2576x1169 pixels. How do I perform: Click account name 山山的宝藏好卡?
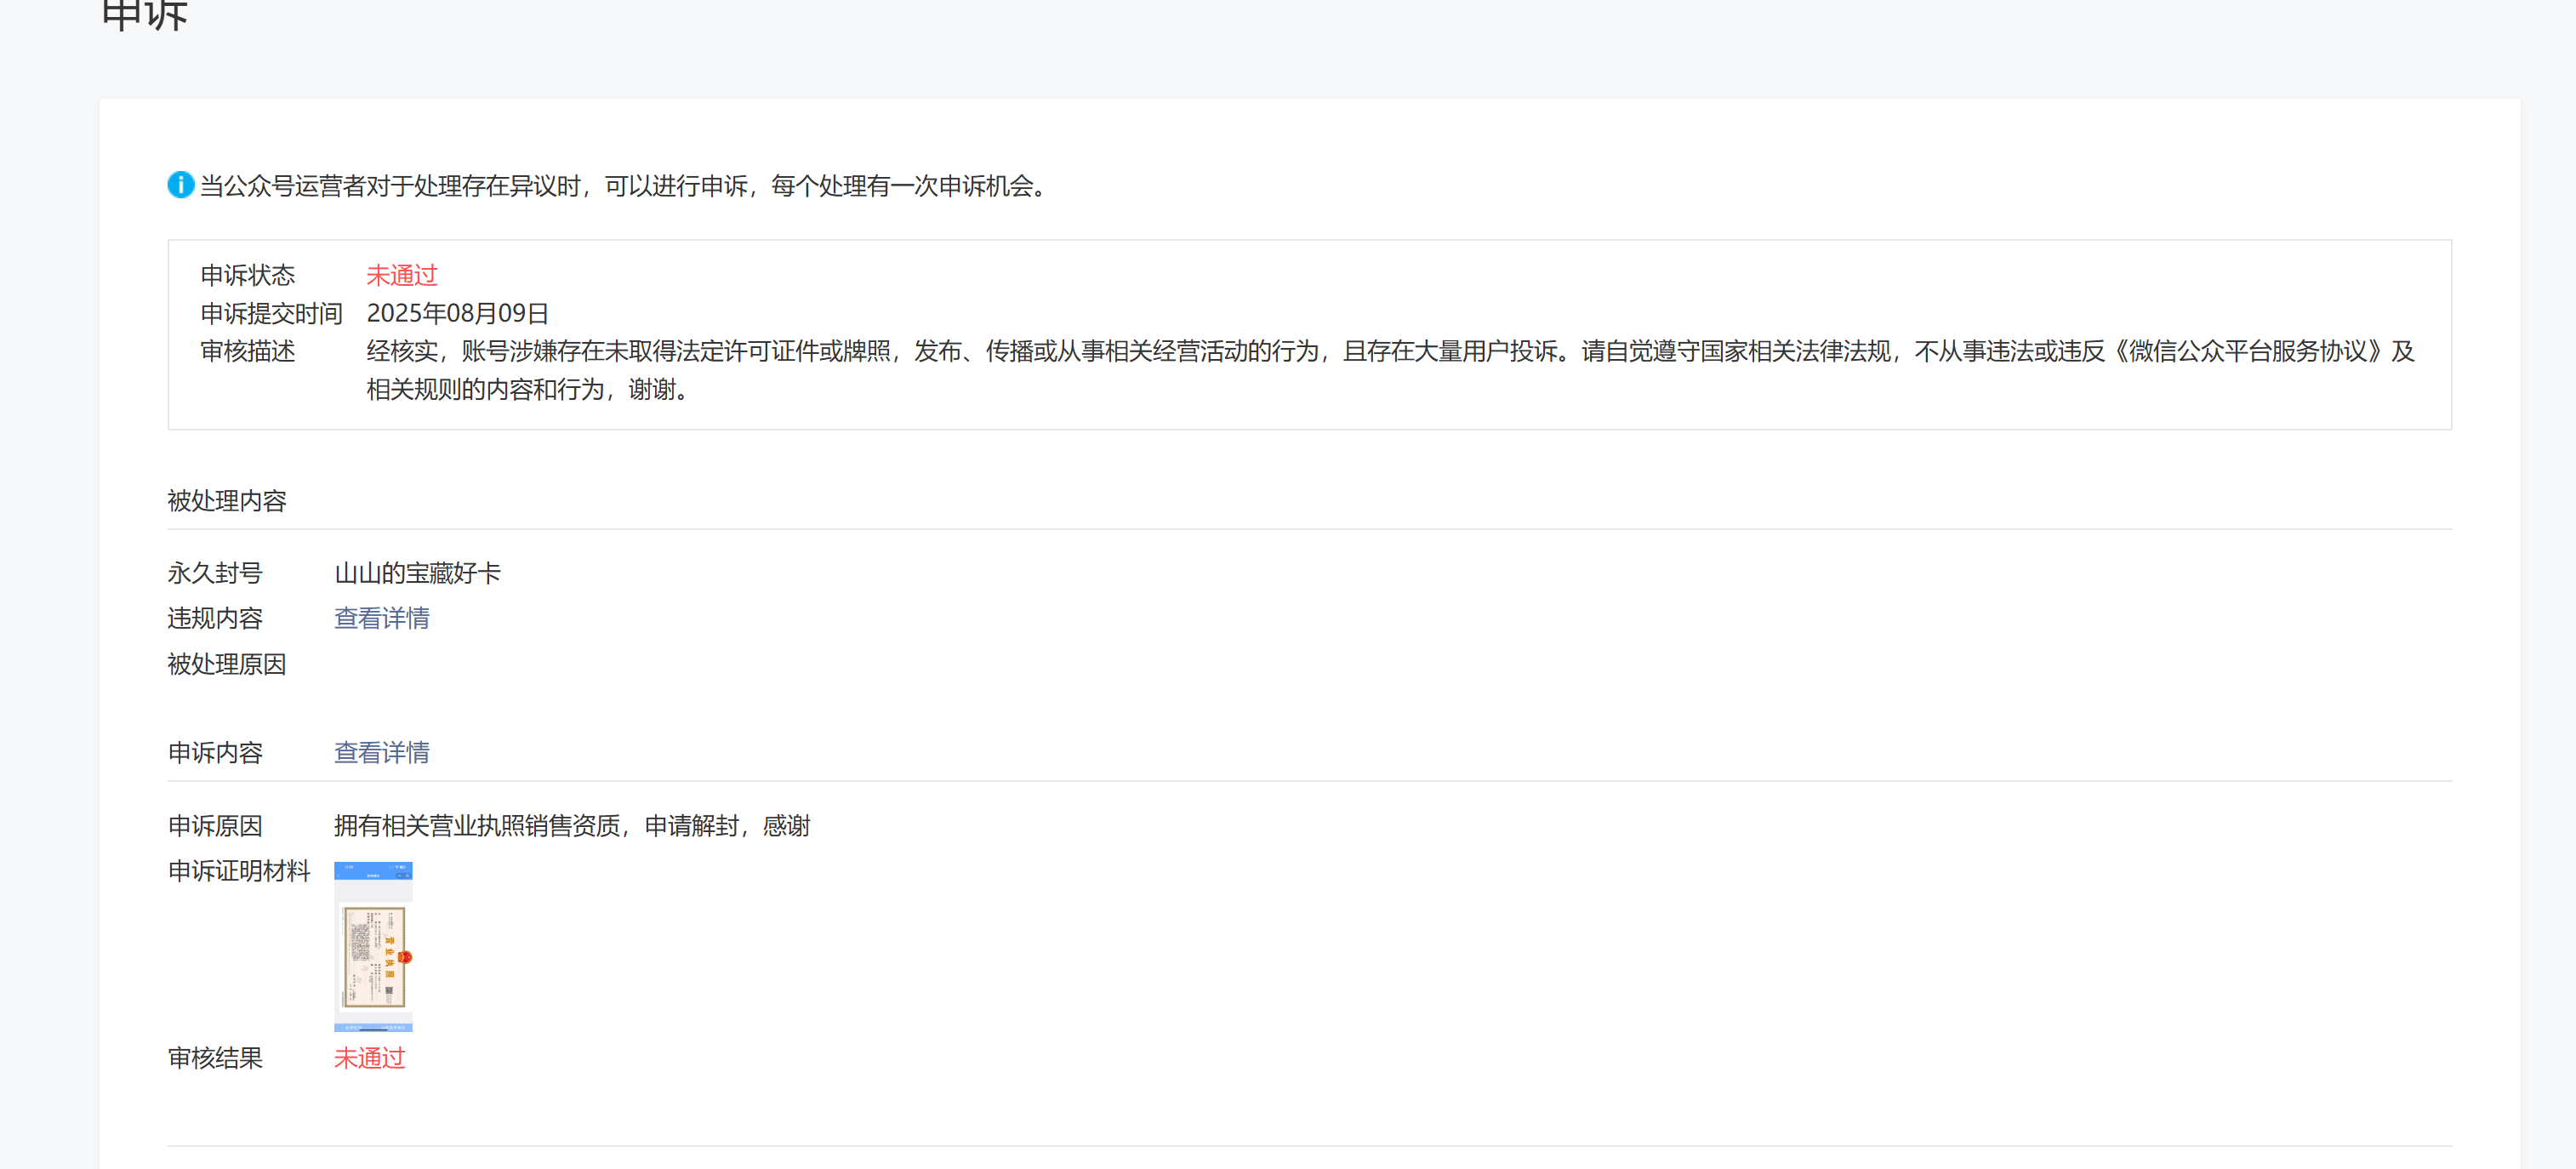pyautogui.click(x=417, y=573)
